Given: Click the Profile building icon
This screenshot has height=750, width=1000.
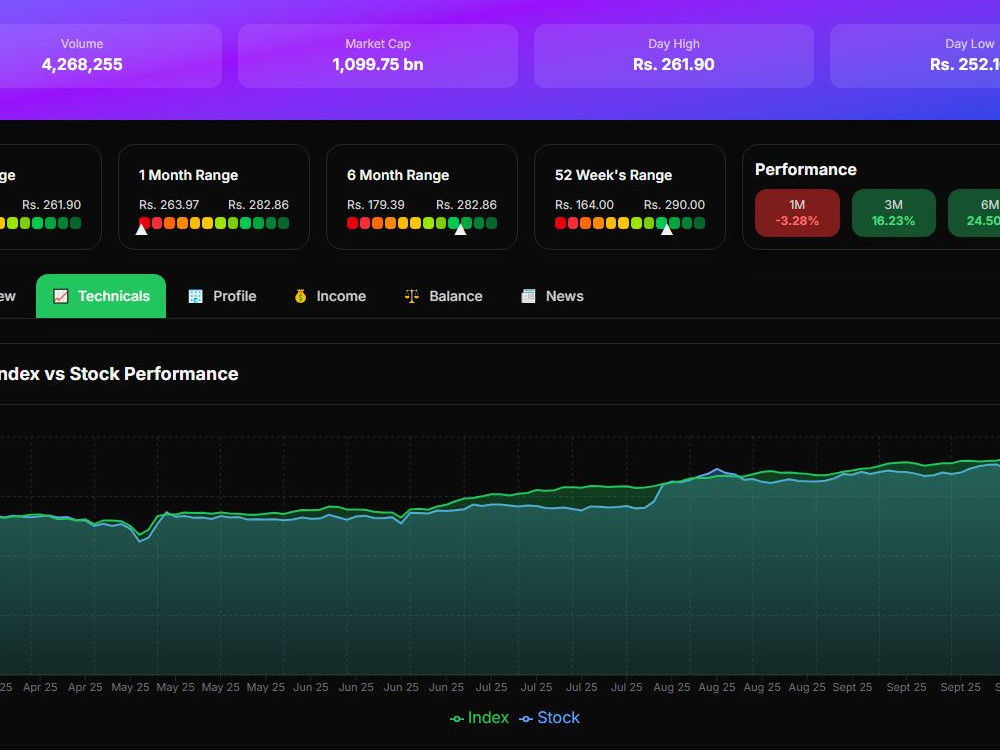Looking at the screenshot, I should [195, 296].
